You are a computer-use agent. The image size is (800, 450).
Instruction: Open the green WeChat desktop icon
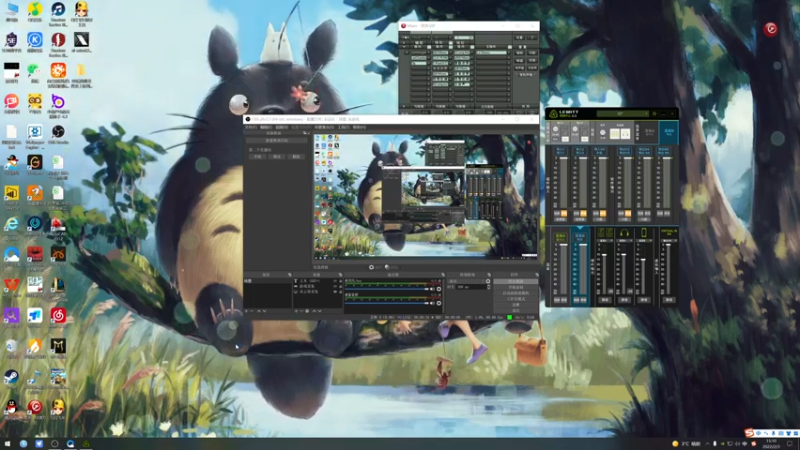tap(35, 72)
